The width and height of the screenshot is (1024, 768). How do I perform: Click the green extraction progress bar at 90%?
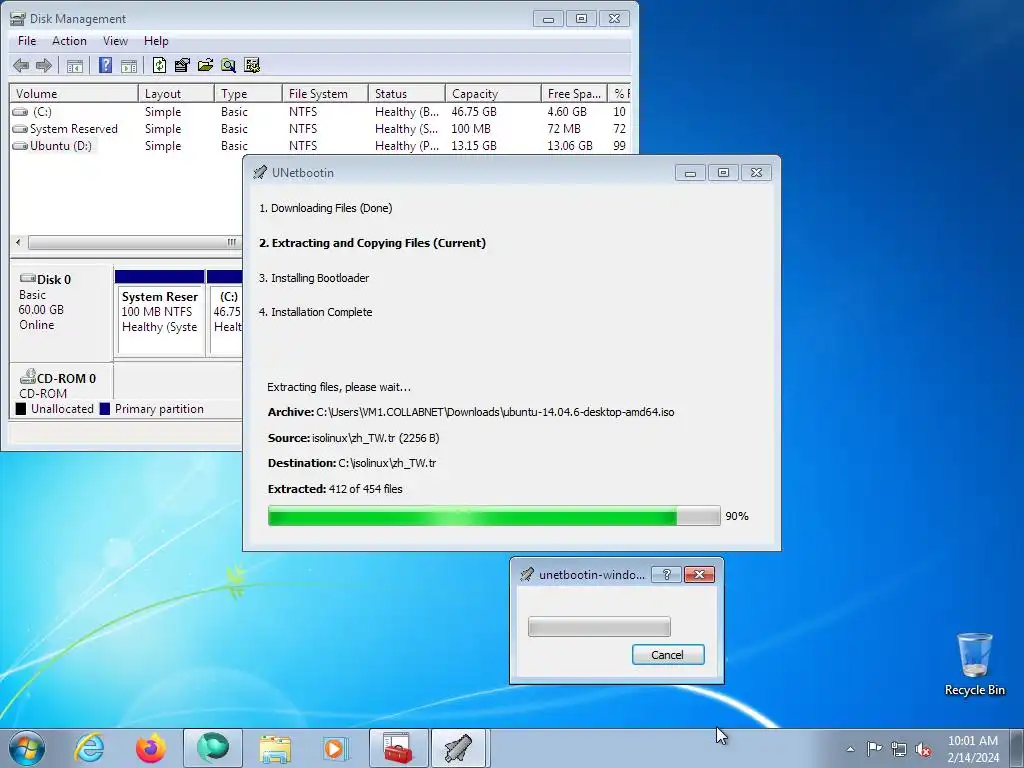tap(494, 516)
